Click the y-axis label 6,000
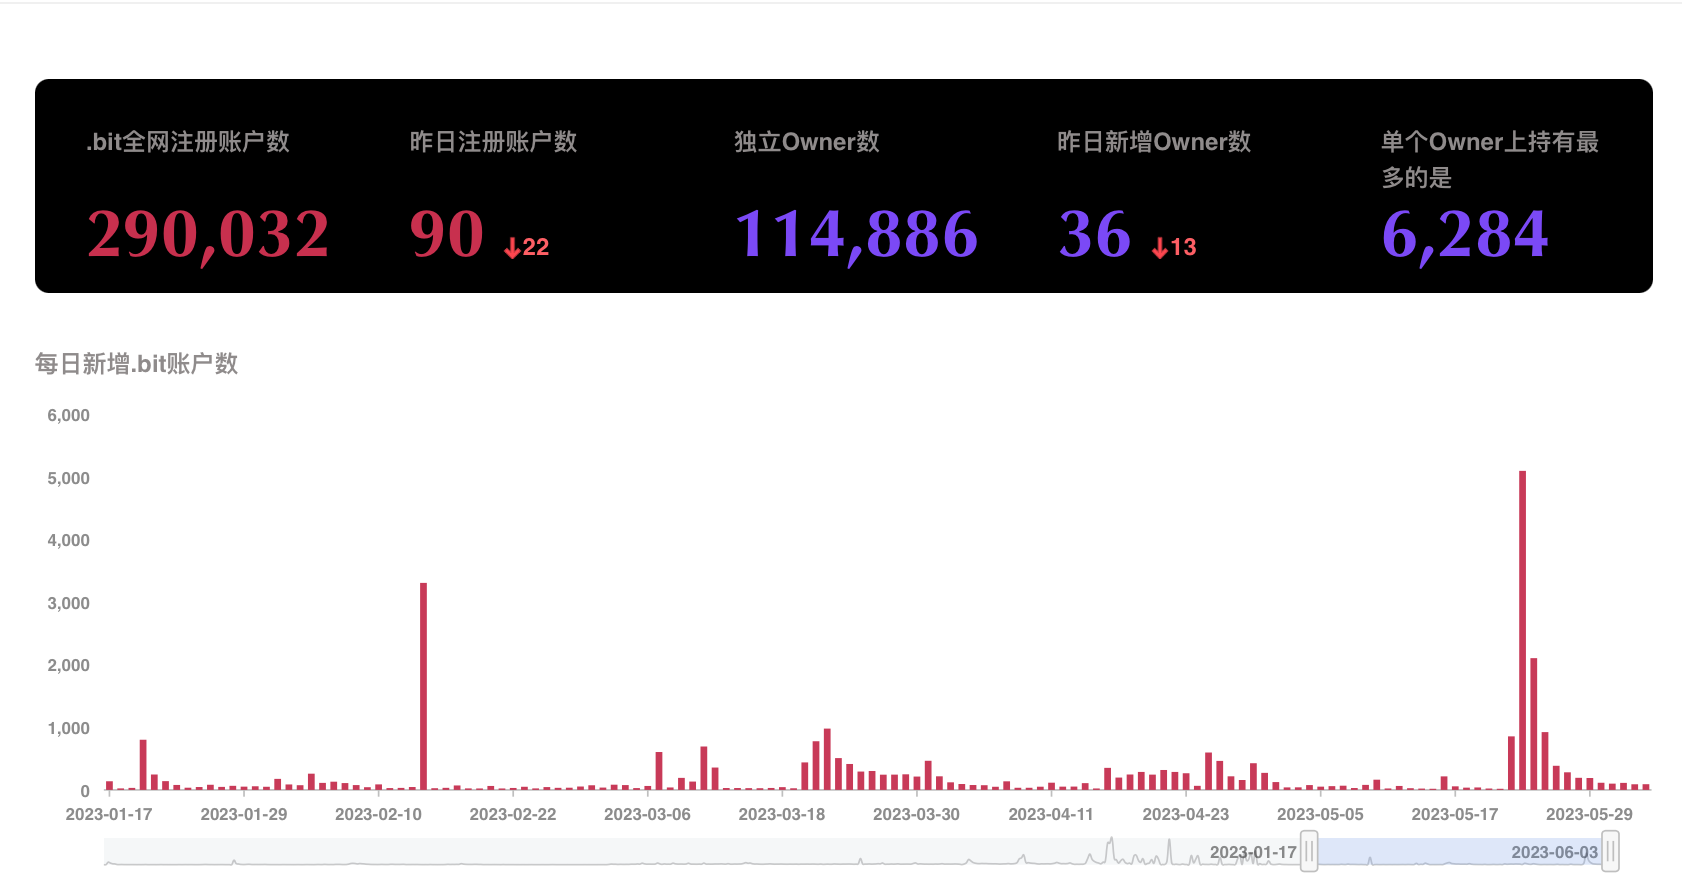The height and width of the screenshot is (896, 1682). (69, 415)
